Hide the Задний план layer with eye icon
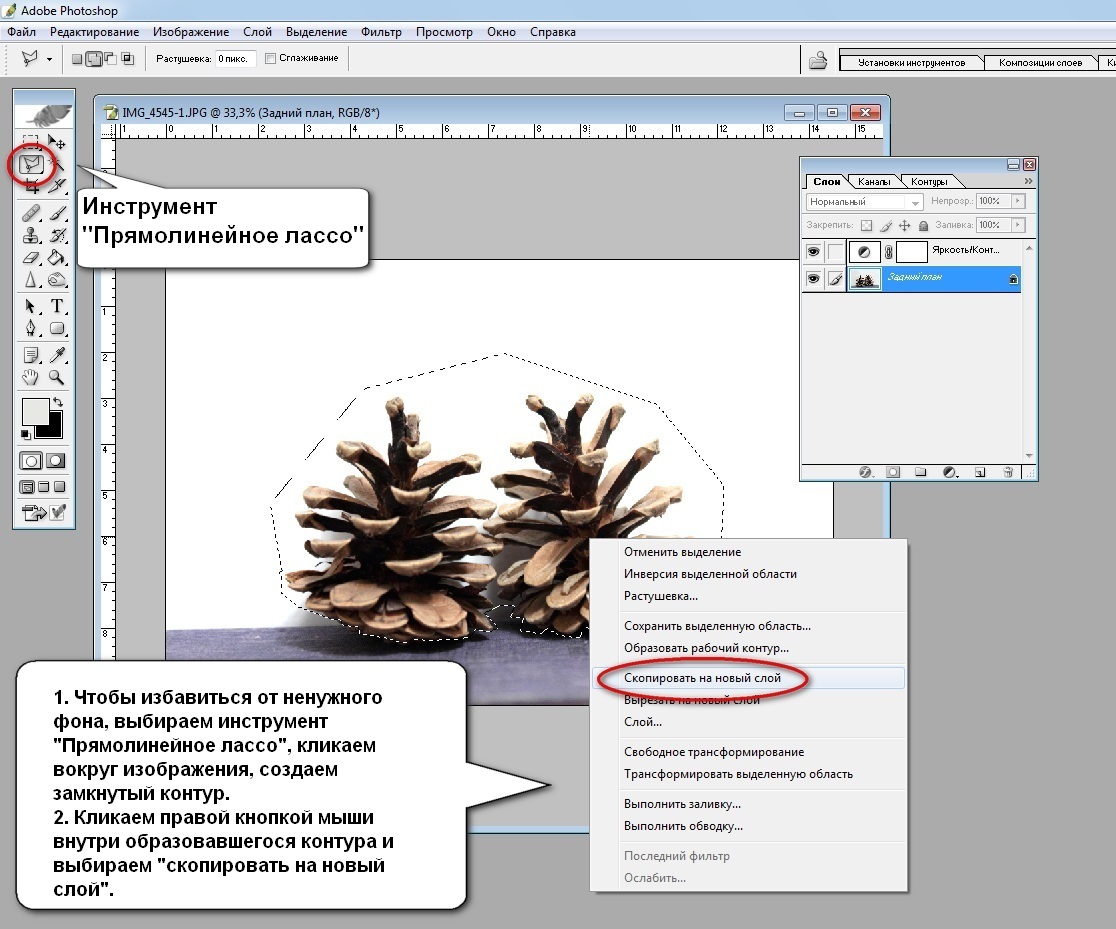1116x929 pixels. 813,278
